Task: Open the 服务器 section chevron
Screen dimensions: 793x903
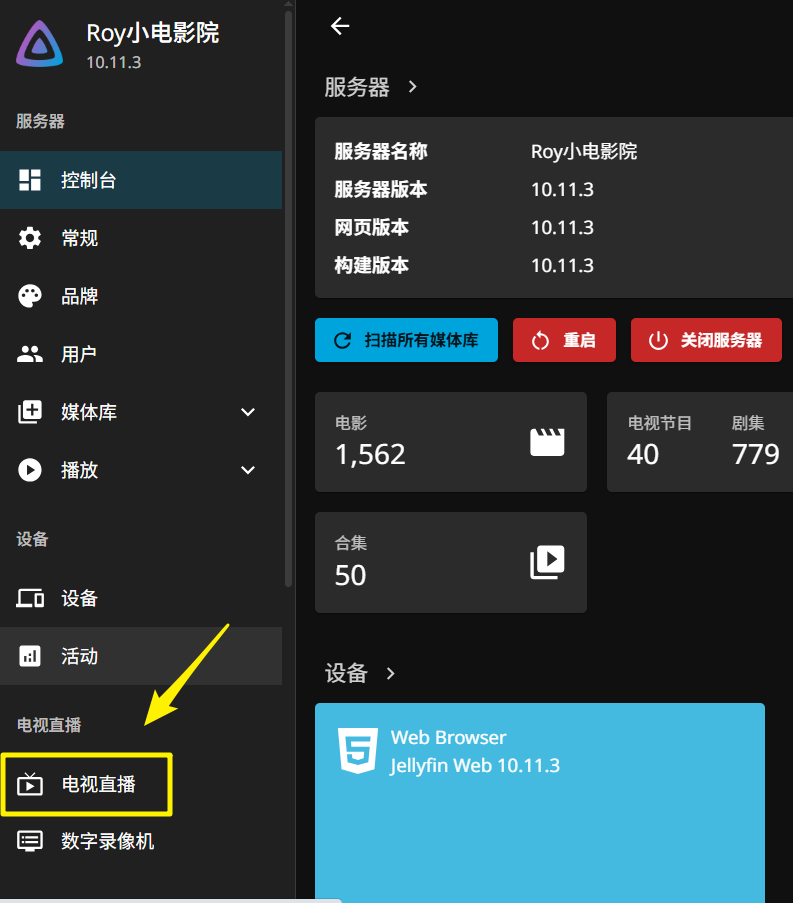Action: 412,87
